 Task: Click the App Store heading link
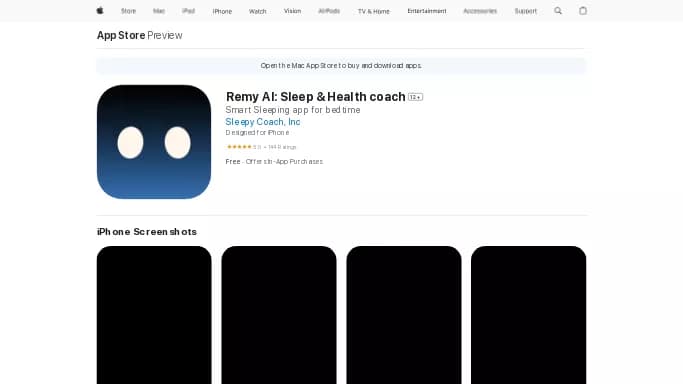click(121, 35)
